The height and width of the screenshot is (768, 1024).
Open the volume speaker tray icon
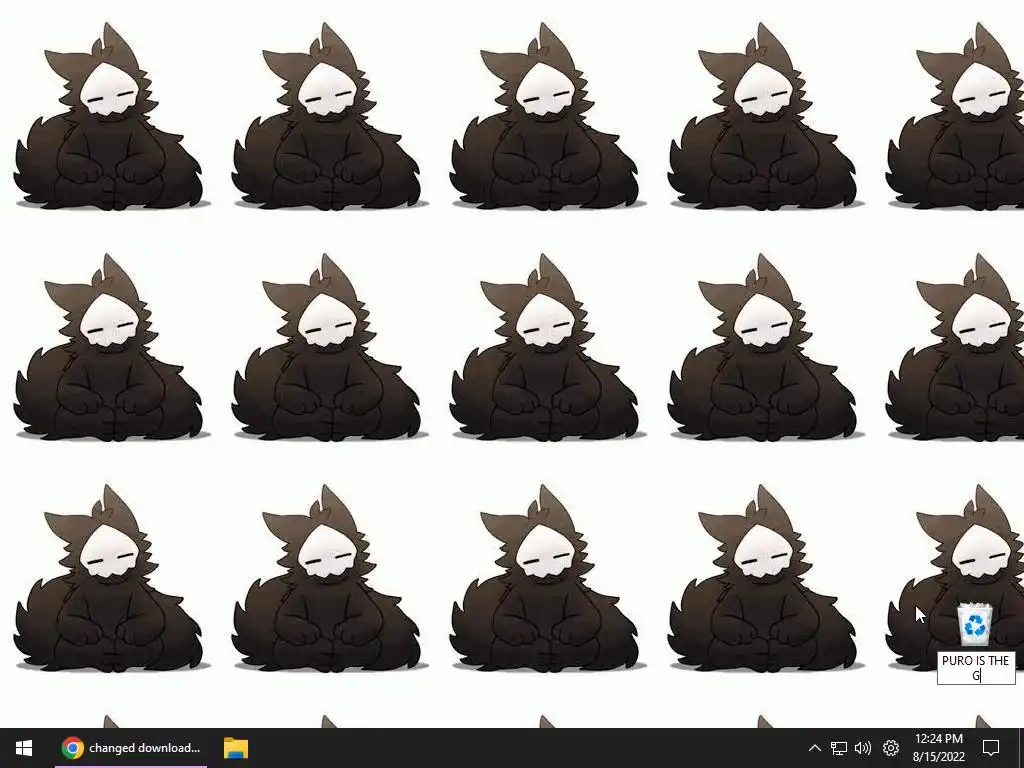pos(863,748)
